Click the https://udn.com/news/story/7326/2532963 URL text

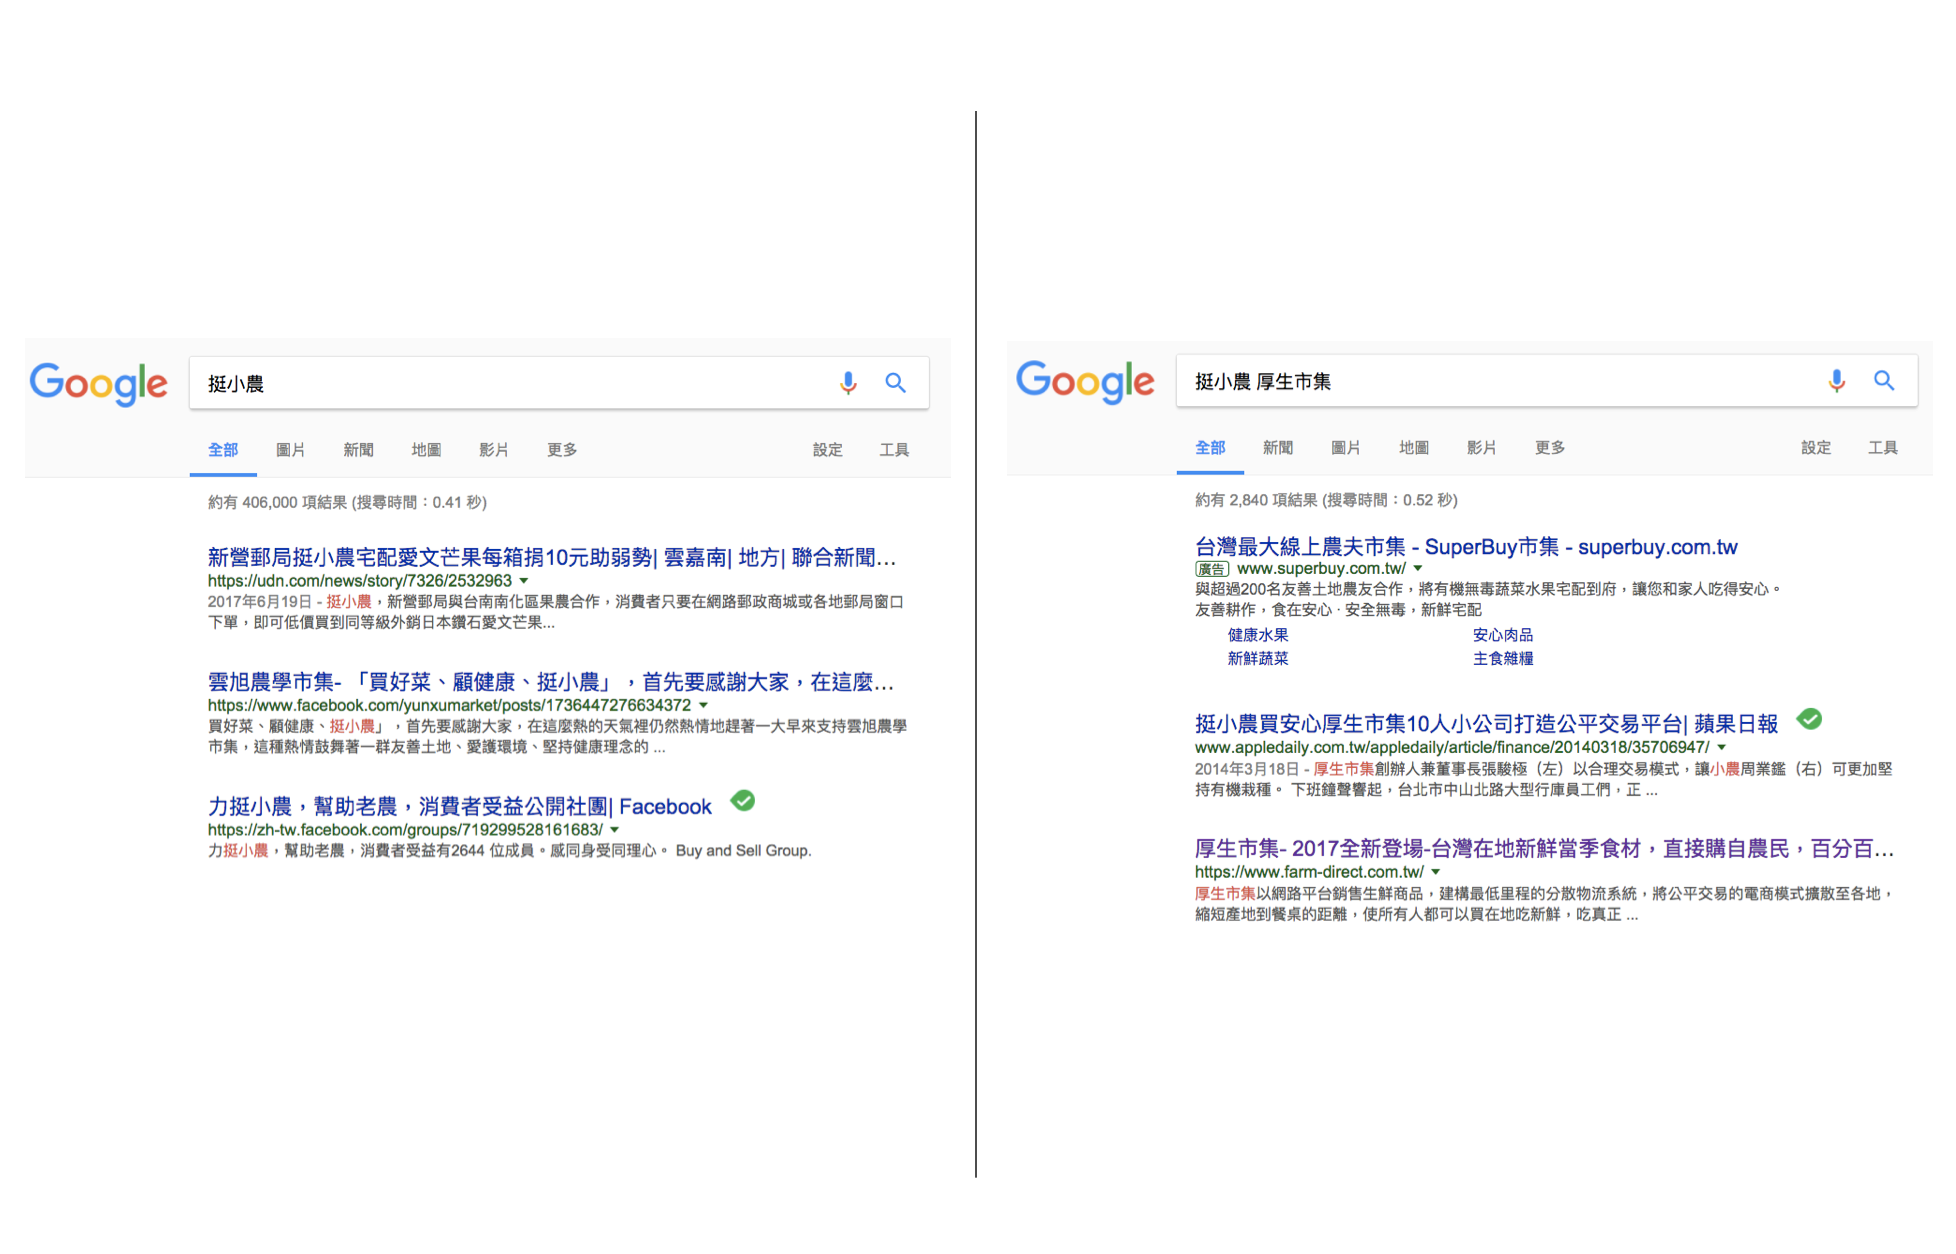[360, 581]
